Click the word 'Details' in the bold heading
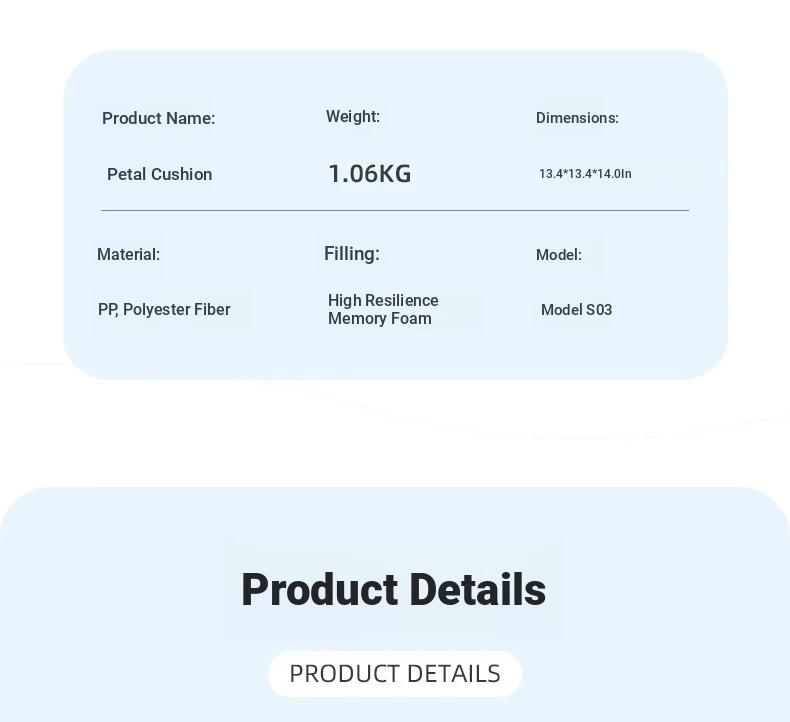This screenshot has height=722, width=790. pos(478,589)
